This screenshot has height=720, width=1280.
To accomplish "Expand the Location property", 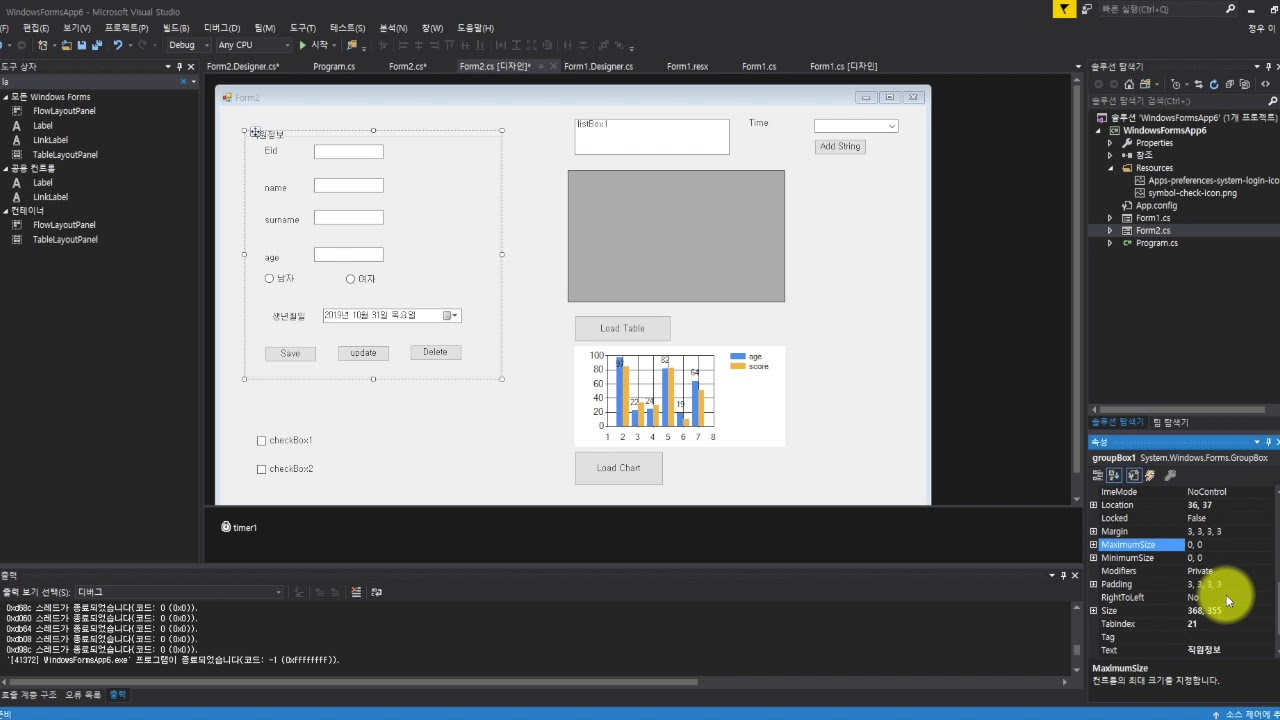I will 1093,505.
